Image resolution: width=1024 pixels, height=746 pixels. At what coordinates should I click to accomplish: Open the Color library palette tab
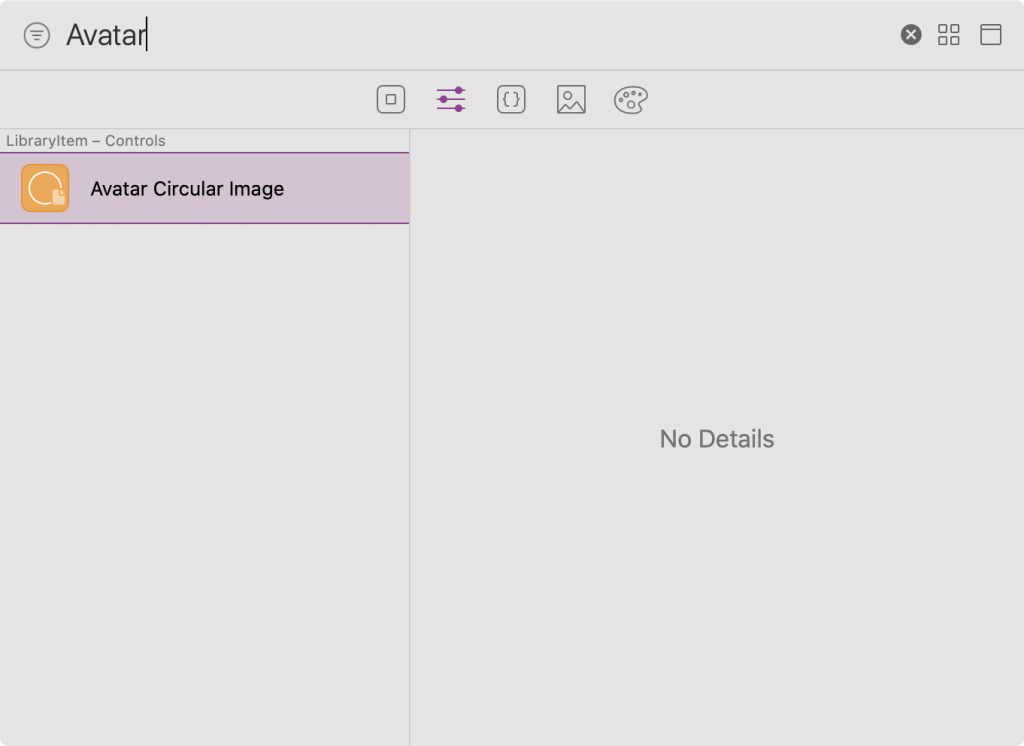(x=630, y=99)
